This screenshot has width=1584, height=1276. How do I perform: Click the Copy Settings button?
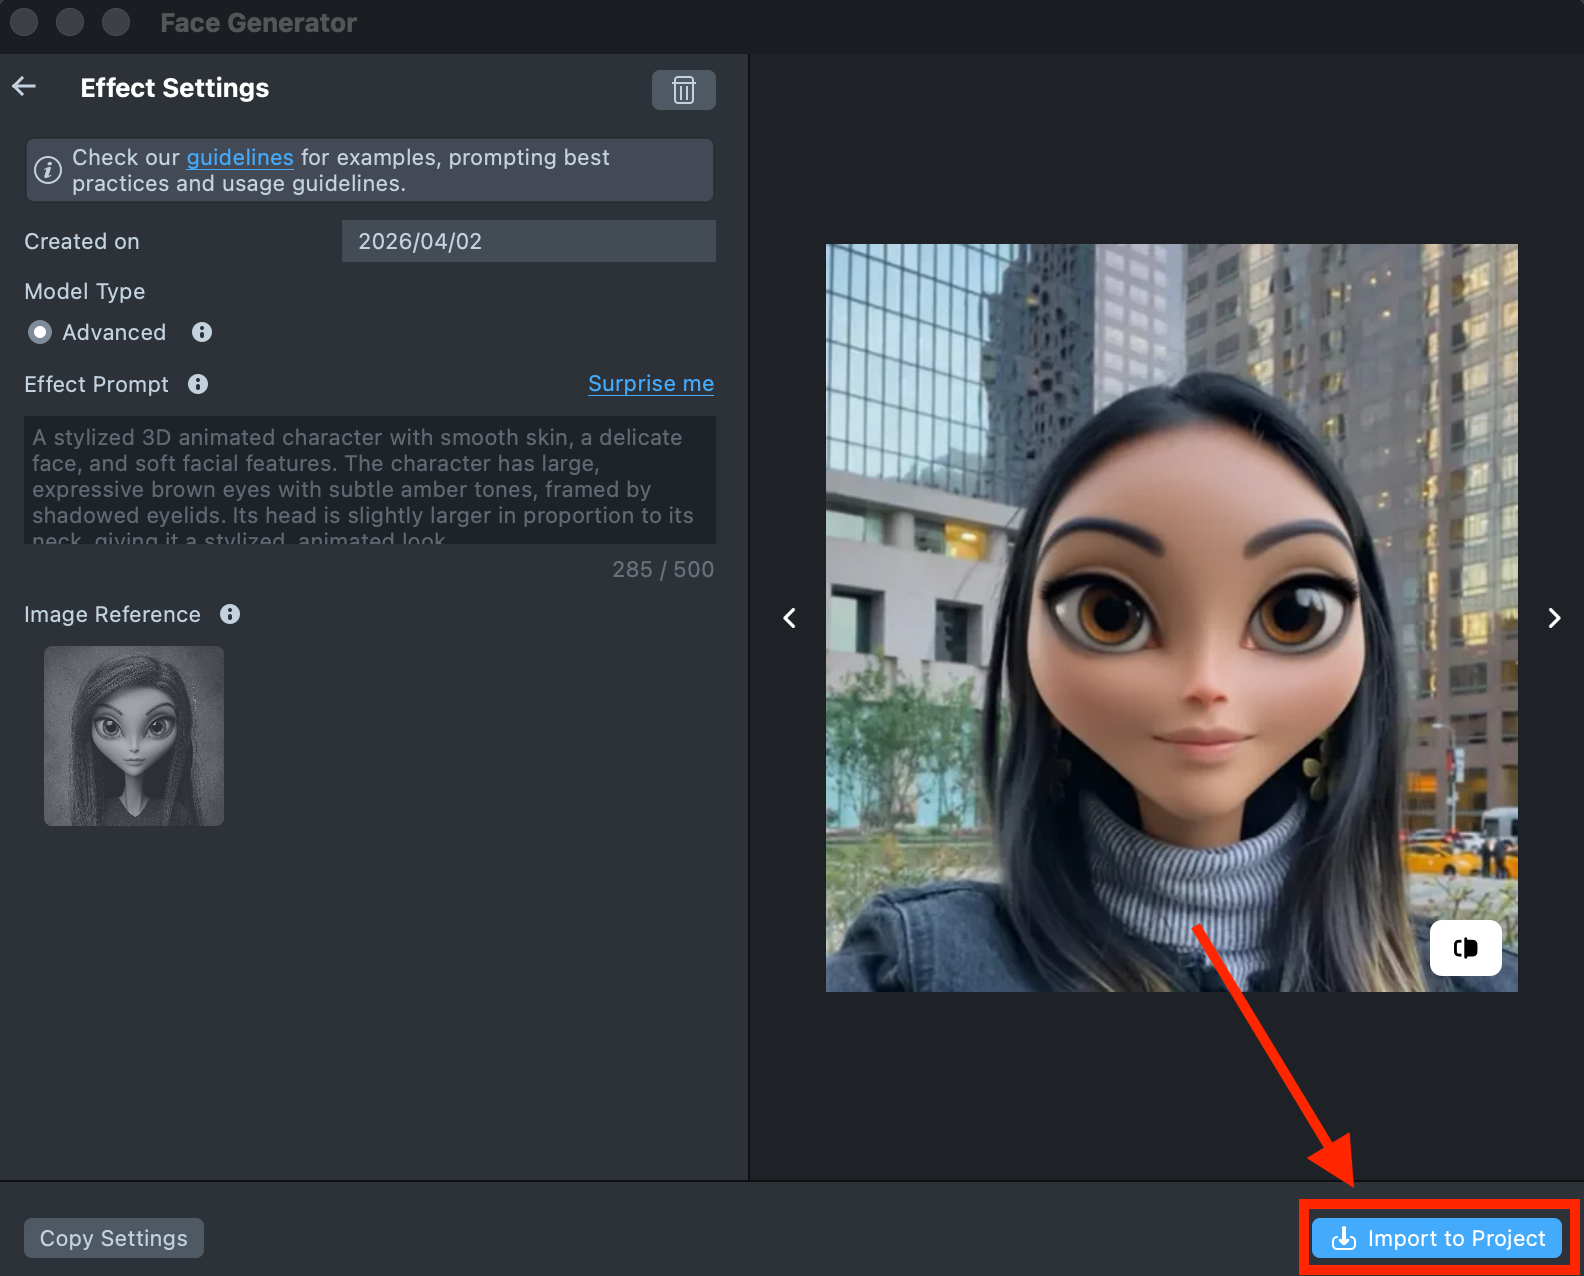click(x=114, y=1238)
